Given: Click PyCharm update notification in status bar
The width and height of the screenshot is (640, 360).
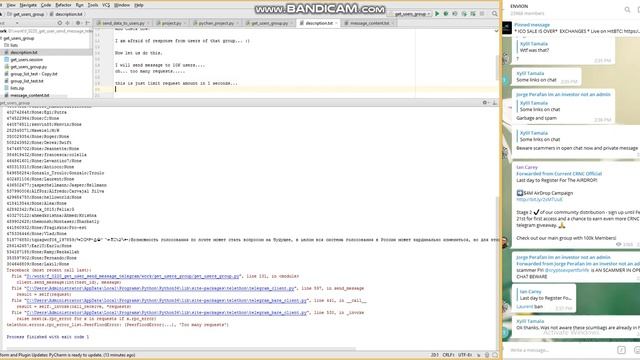Looking at the screenshot, I should [67, 355].
